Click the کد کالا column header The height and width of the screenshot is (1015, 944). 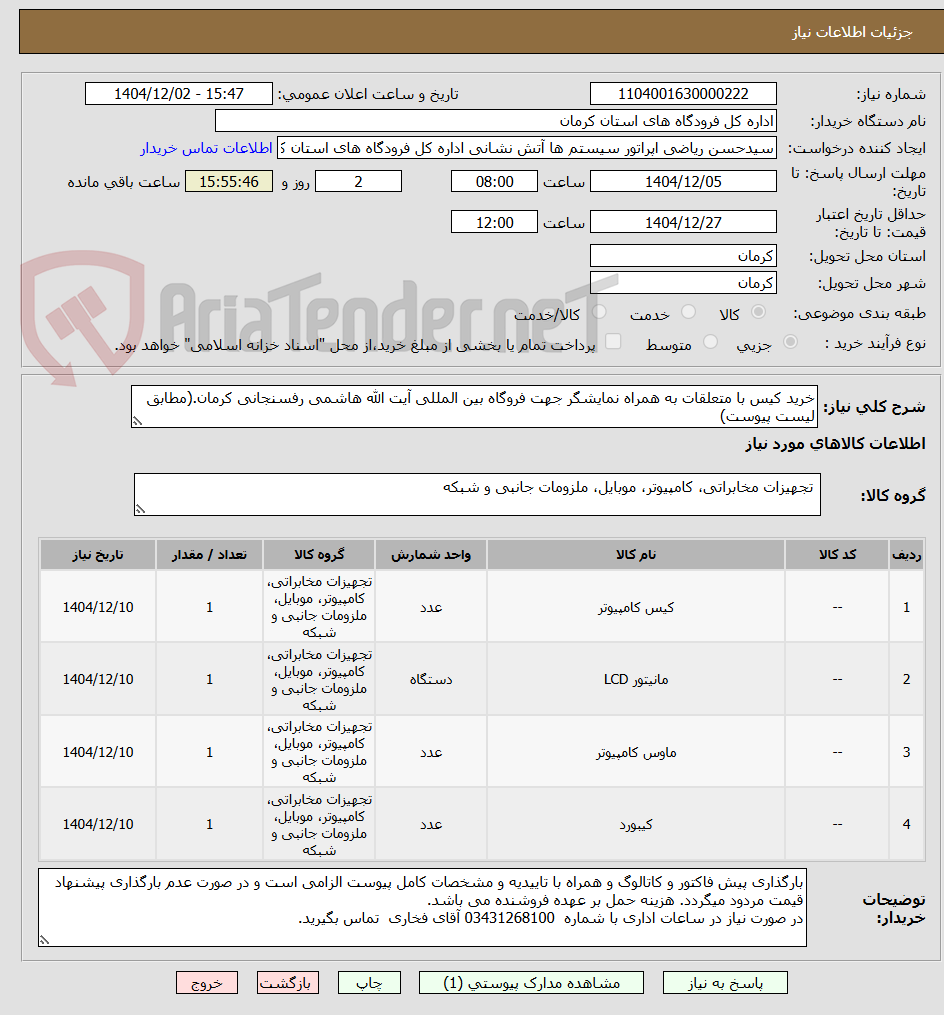pyautogui.click(x=837, y=555)
